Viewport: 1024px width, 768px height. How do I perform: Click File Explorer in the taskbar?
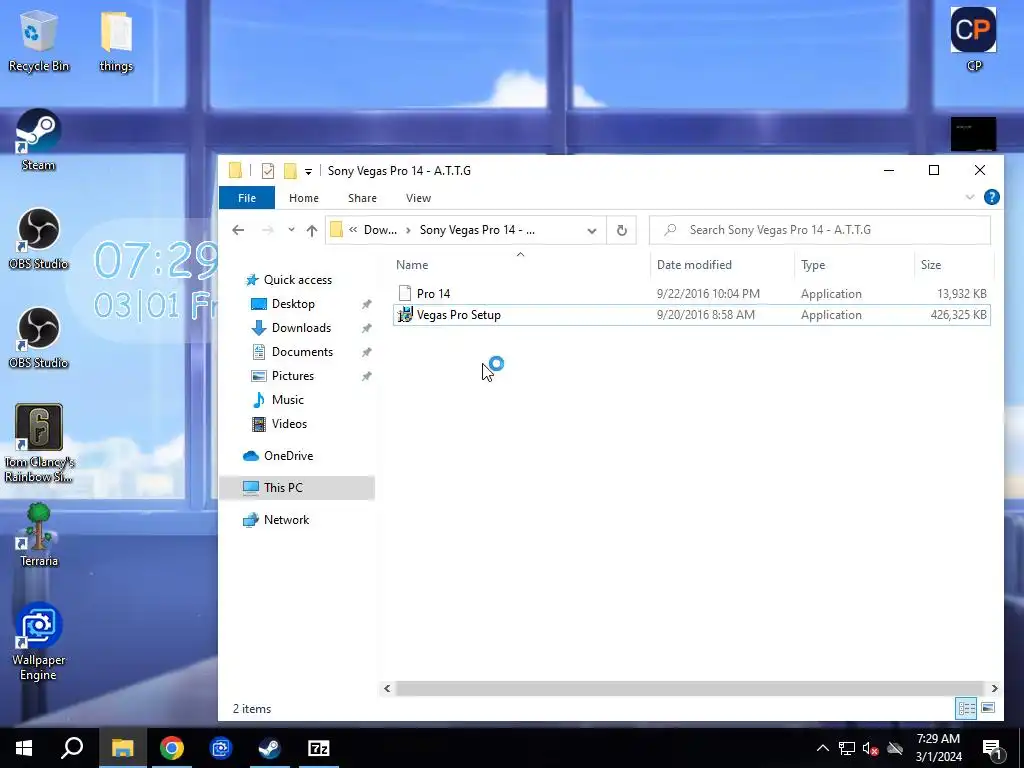pos(122,748)
